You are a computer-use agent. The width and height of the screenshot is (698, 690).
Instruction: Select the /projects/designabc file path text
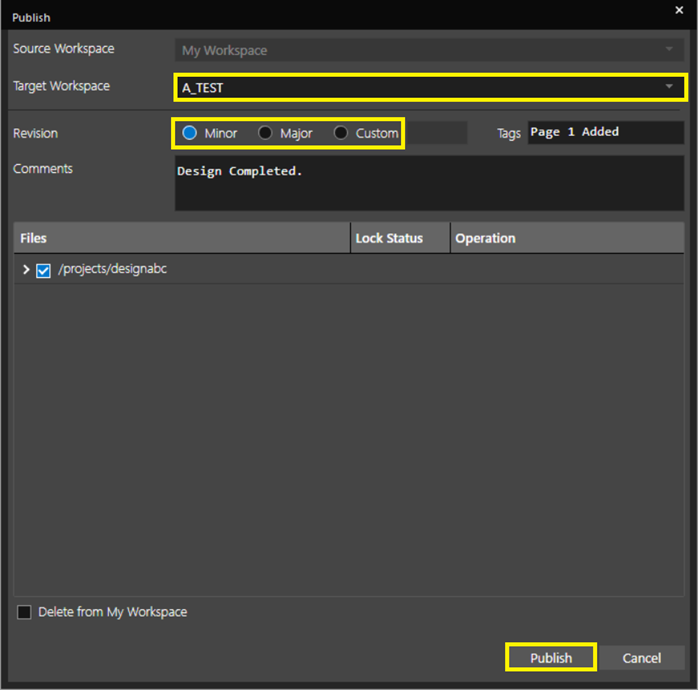(x=112, y=269)
